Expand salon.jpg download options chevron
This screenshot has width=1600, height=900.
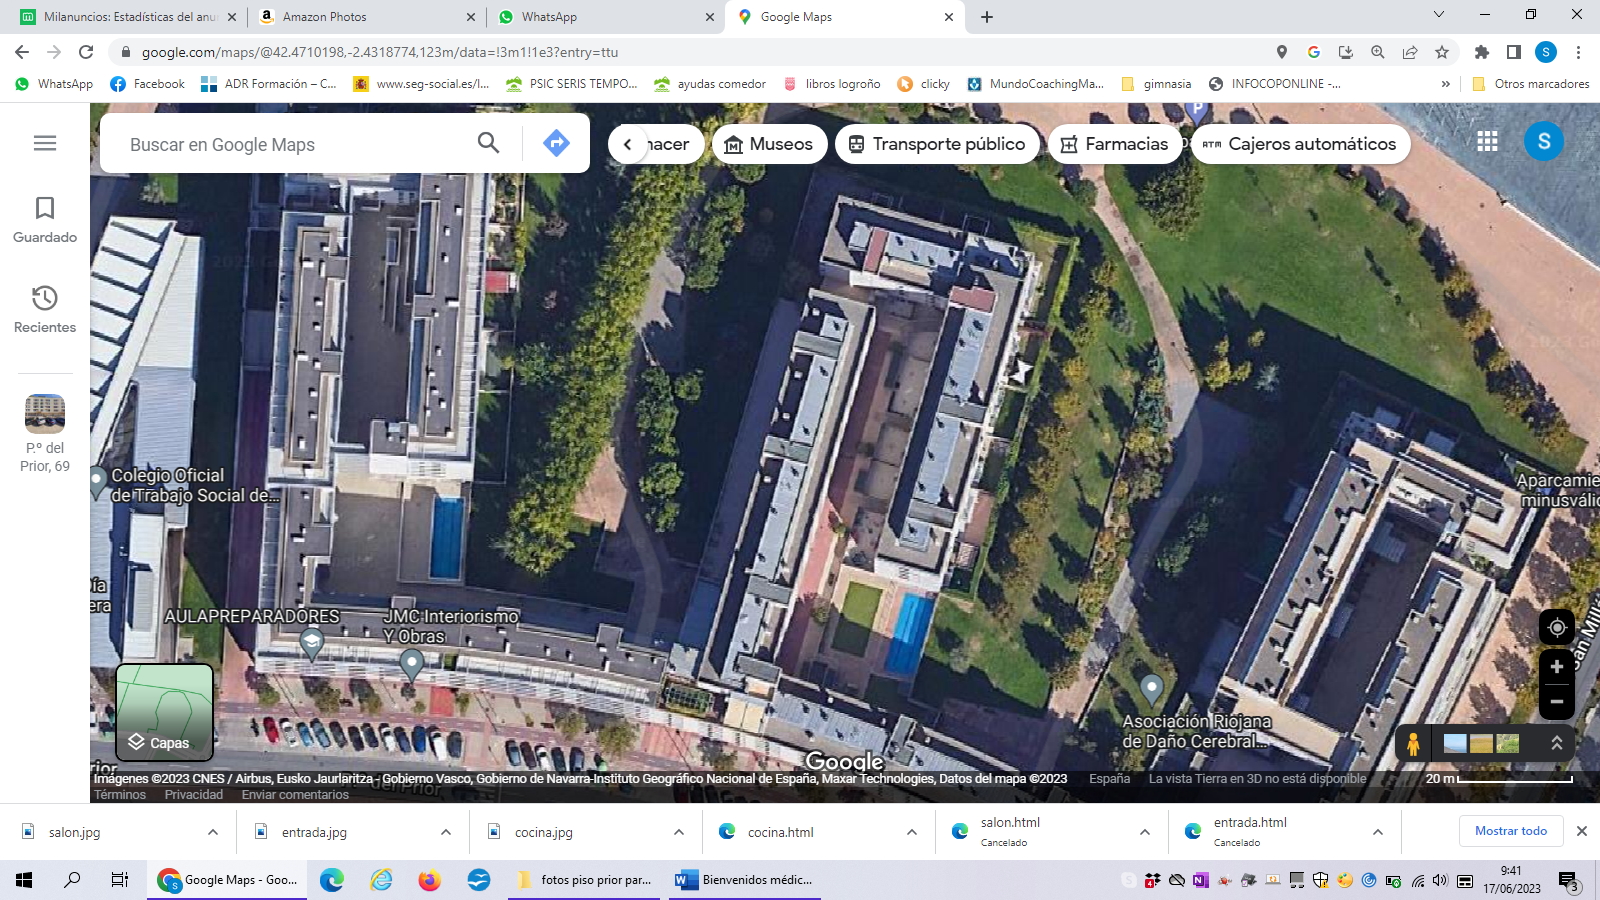tap(213, 832)
